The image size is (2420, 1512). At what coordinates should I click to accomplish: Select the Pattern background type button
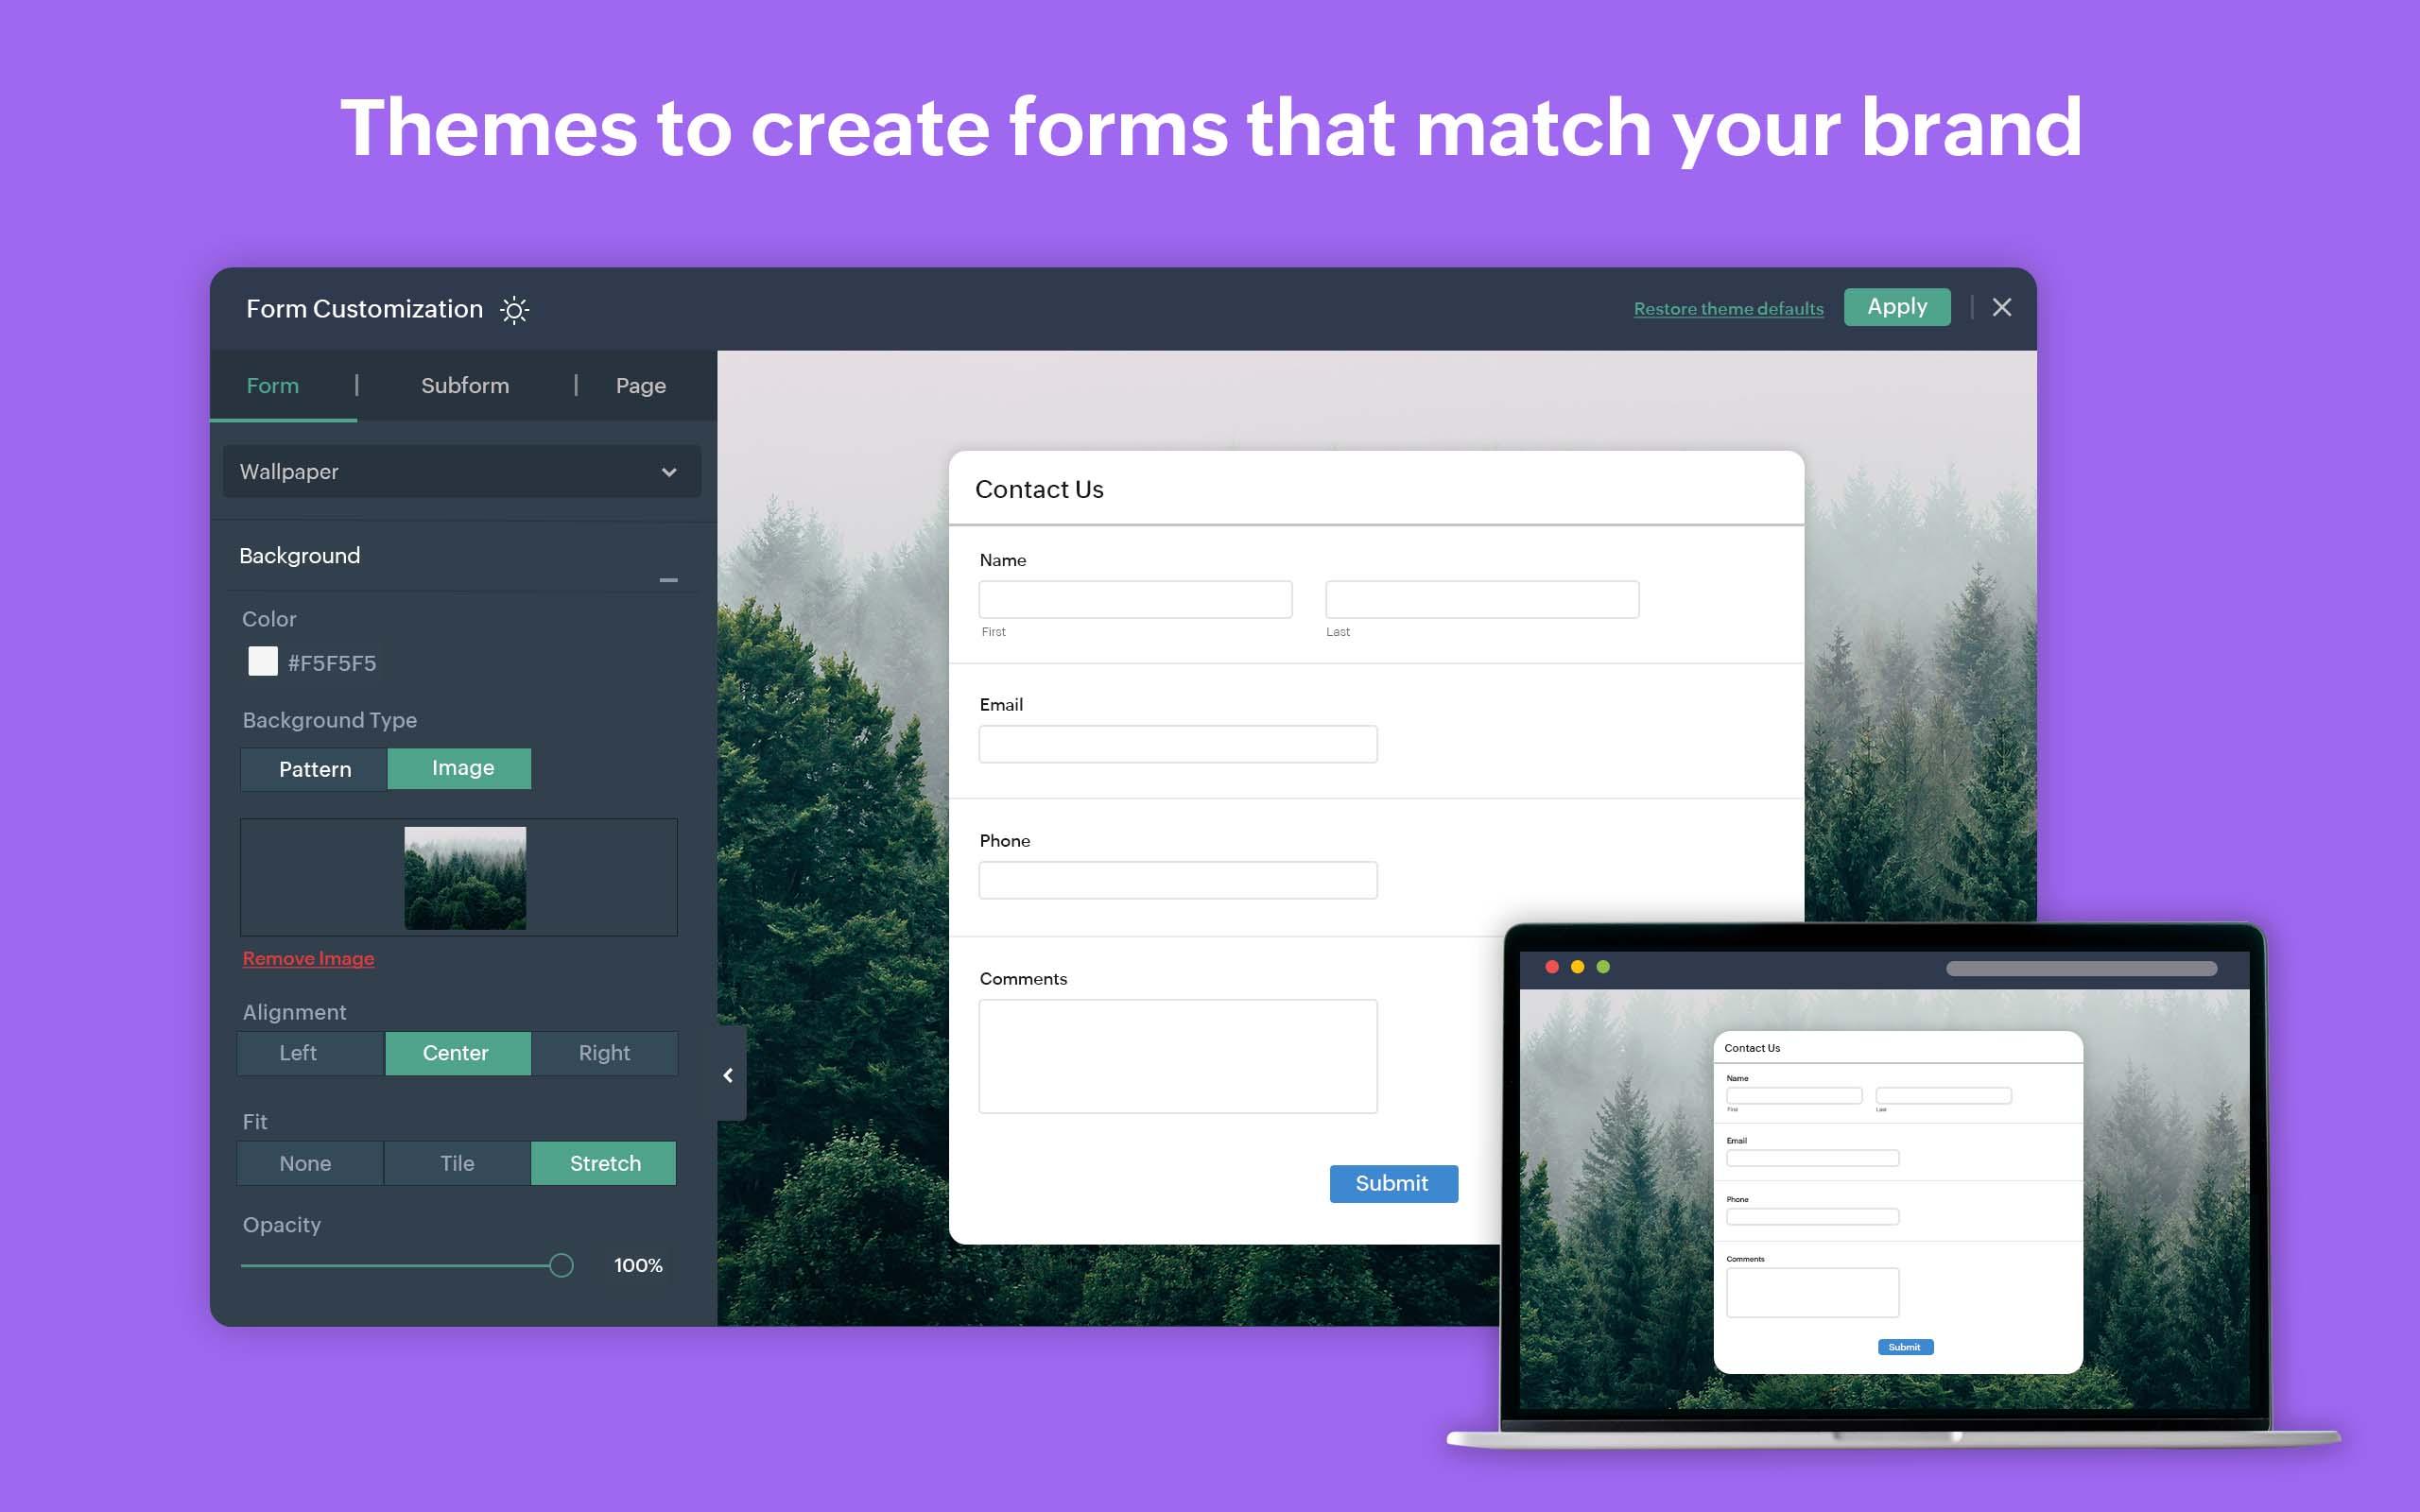pos(316,766)
